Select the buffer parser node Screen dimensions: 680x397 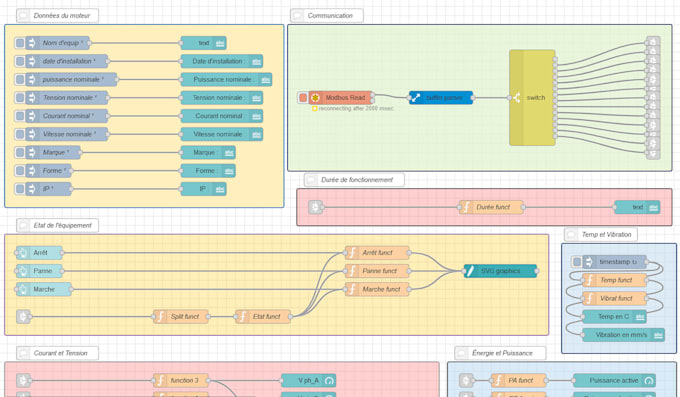pos(441,98)
